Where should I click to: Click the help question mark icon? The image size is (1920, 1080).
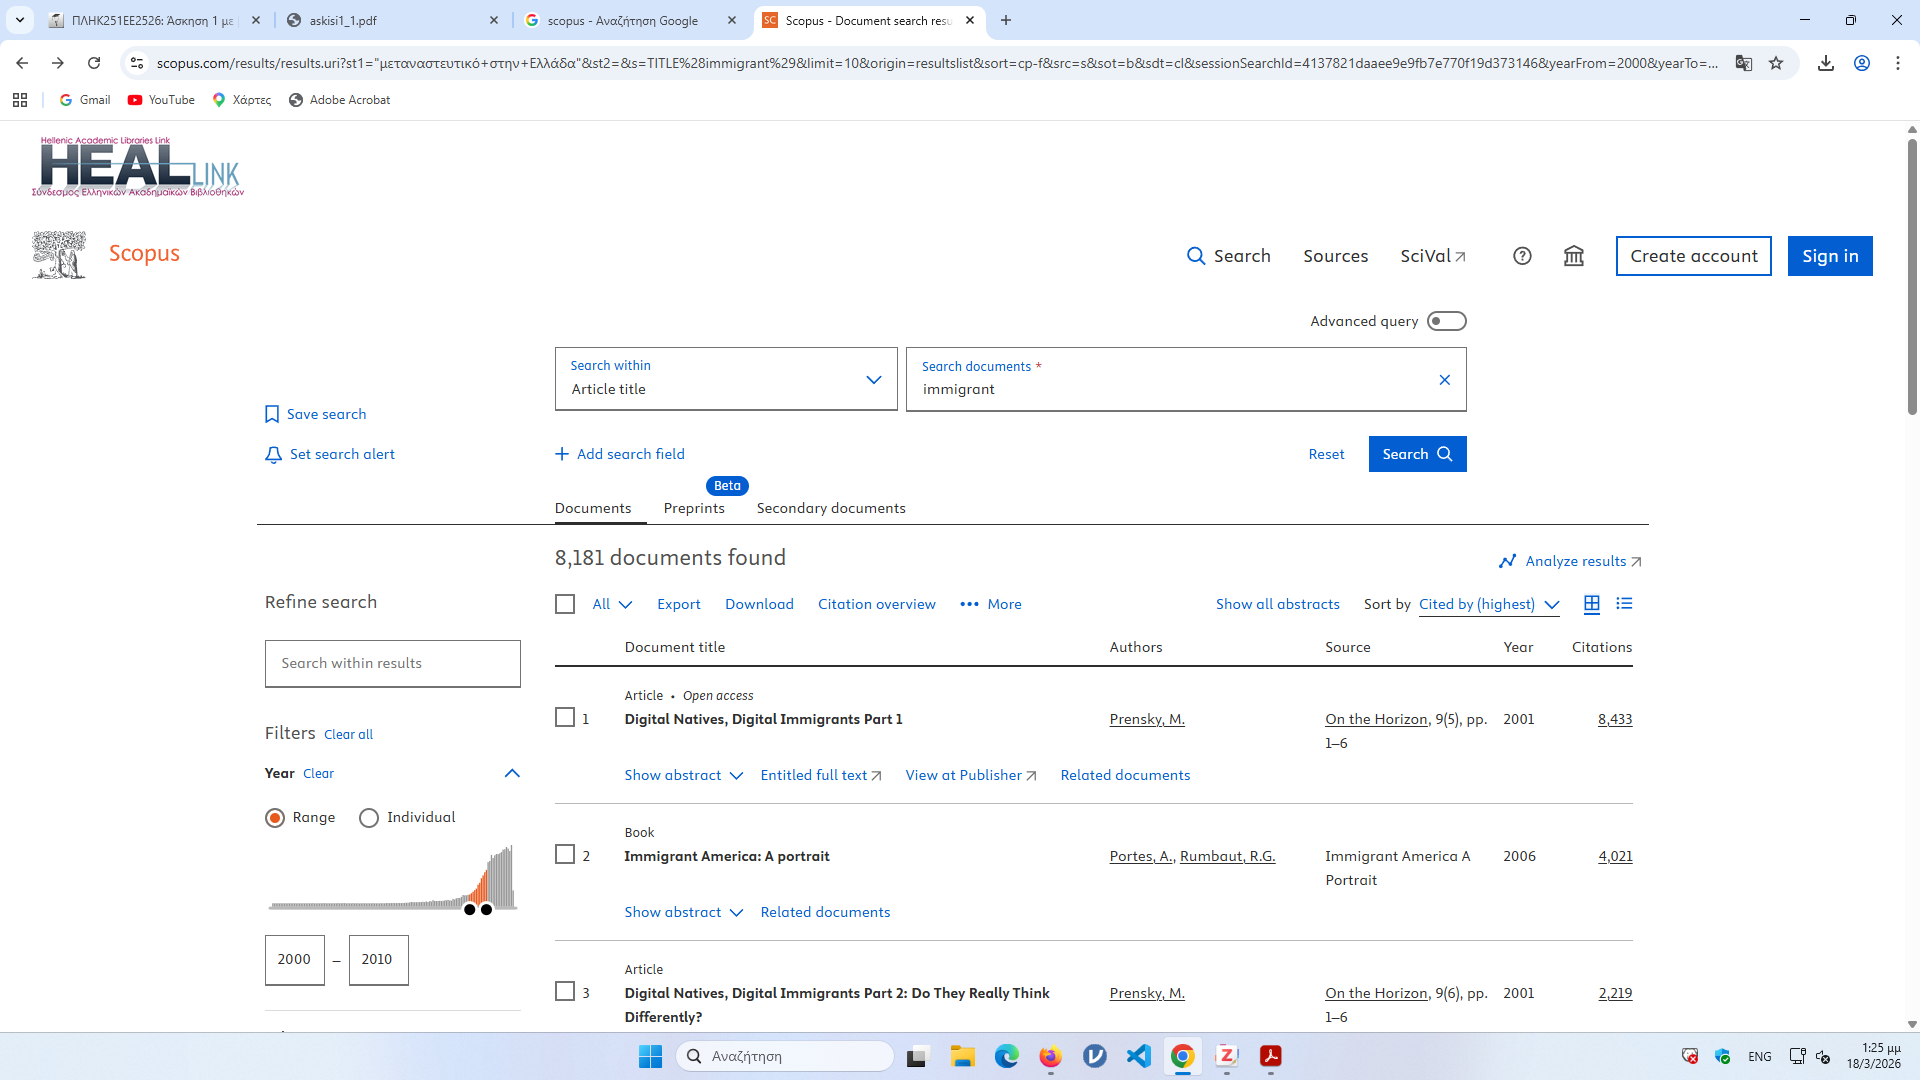pyautogui.click(x=1522, y=256)
